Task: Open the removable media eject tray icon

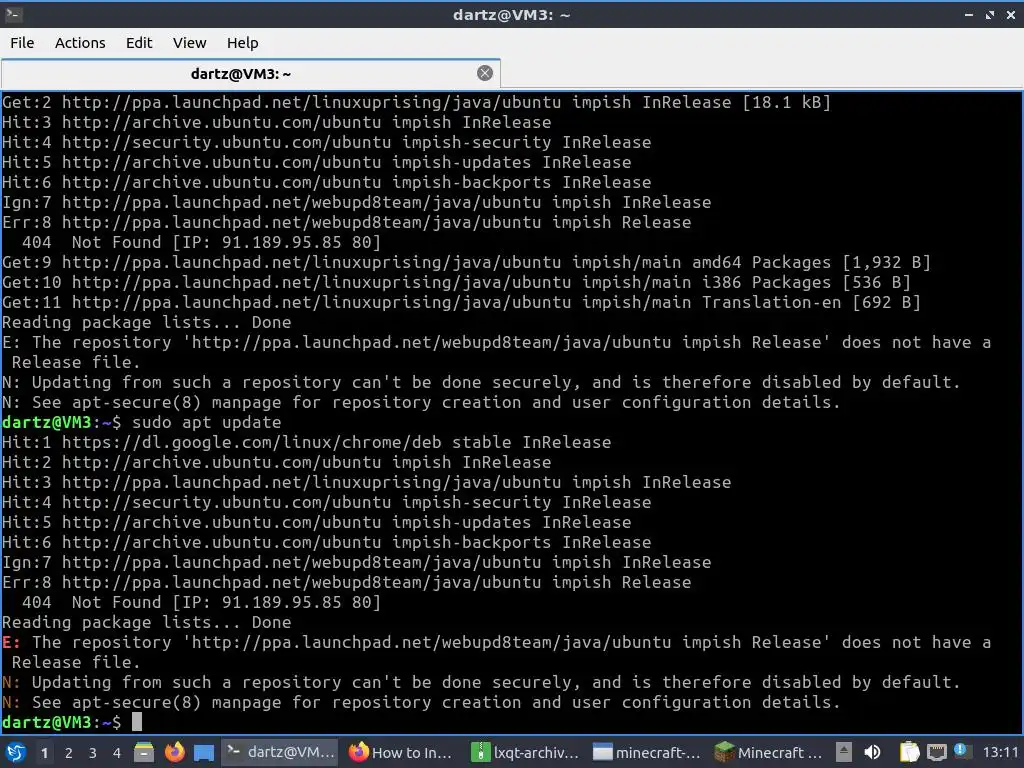Action: (x=844, y=752)
